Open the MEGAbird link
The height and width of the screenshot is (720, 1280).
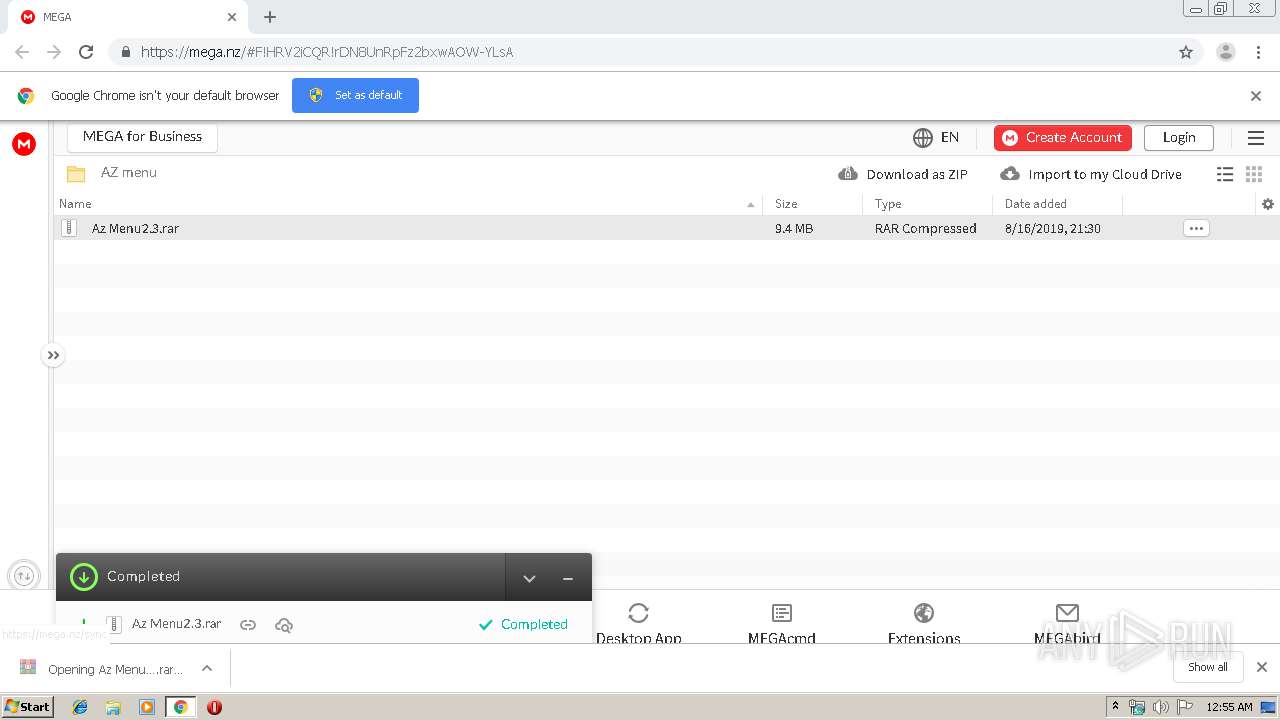1067,624
